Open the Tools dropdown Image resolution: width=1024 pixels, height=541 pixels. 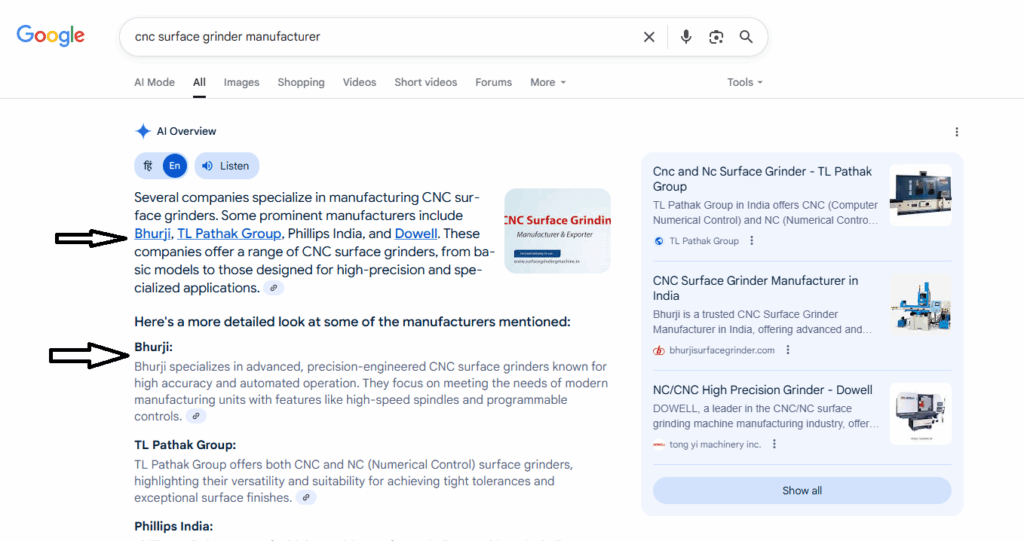(x=744, y=82)
